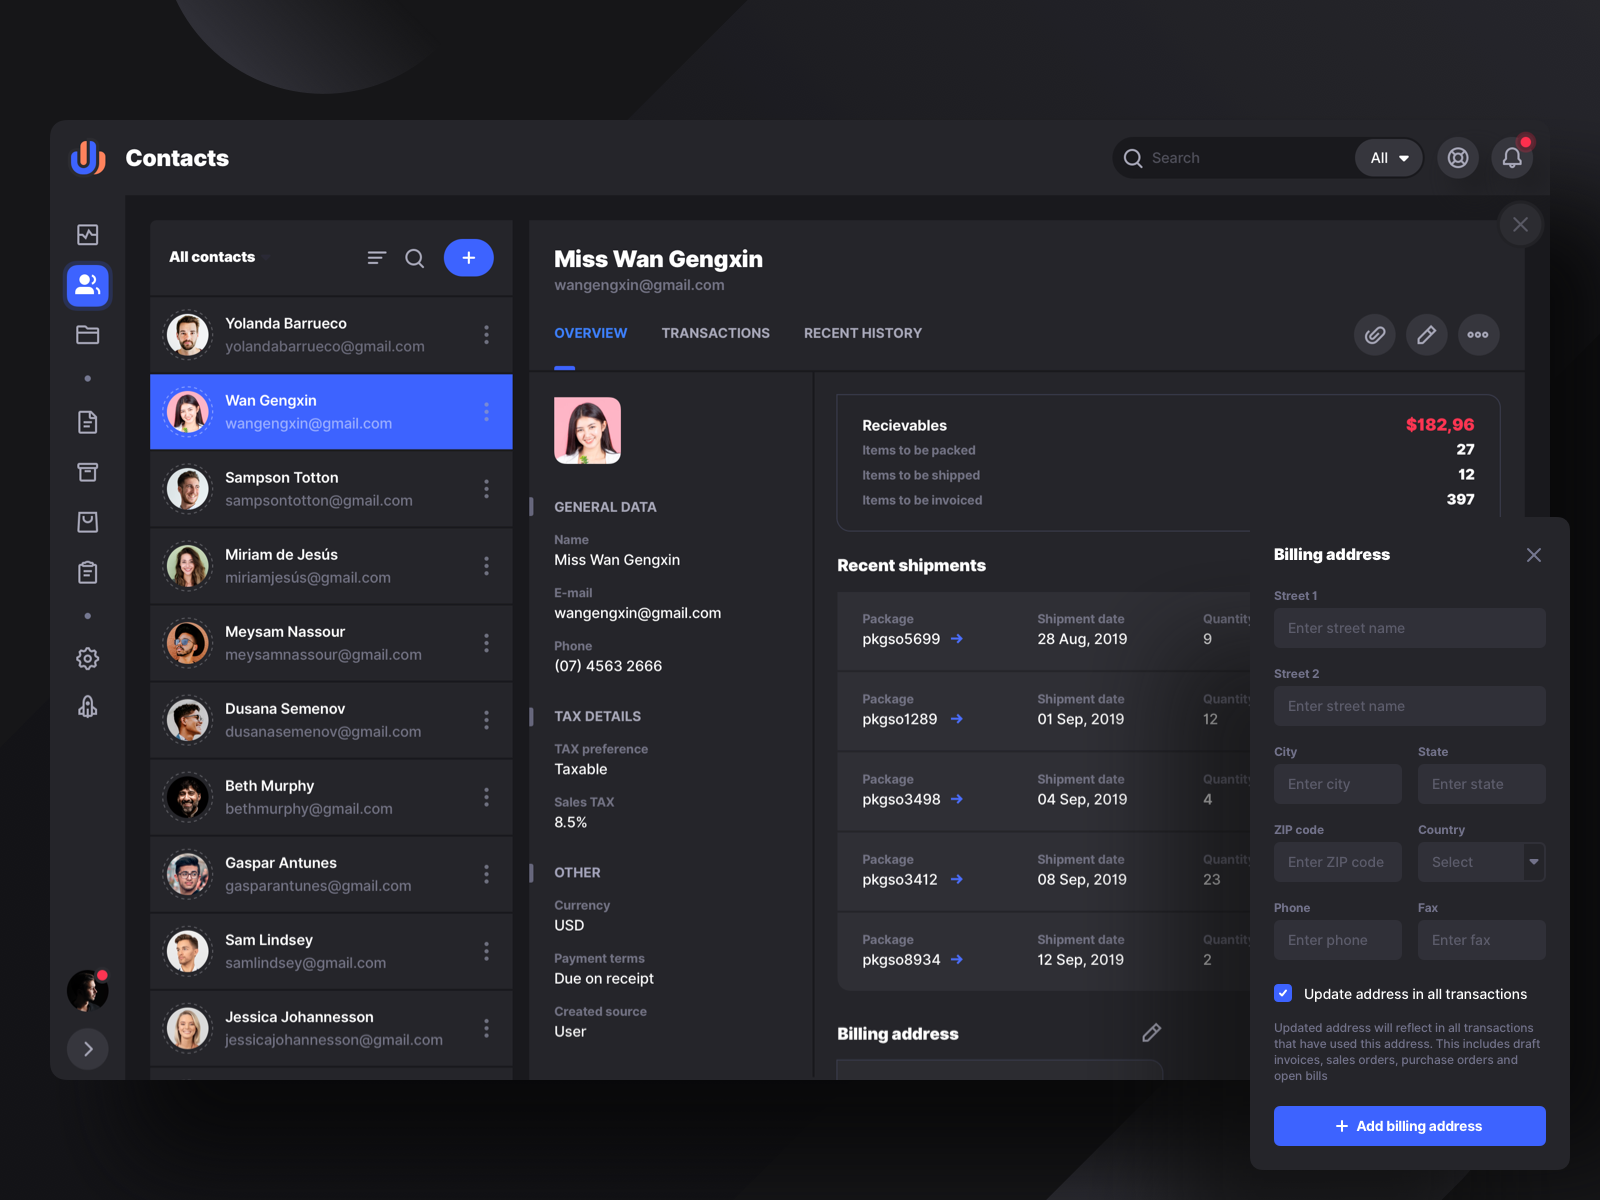Open the notification bell
This screenshot has height=1200, width=1600.
(1511, 157)
